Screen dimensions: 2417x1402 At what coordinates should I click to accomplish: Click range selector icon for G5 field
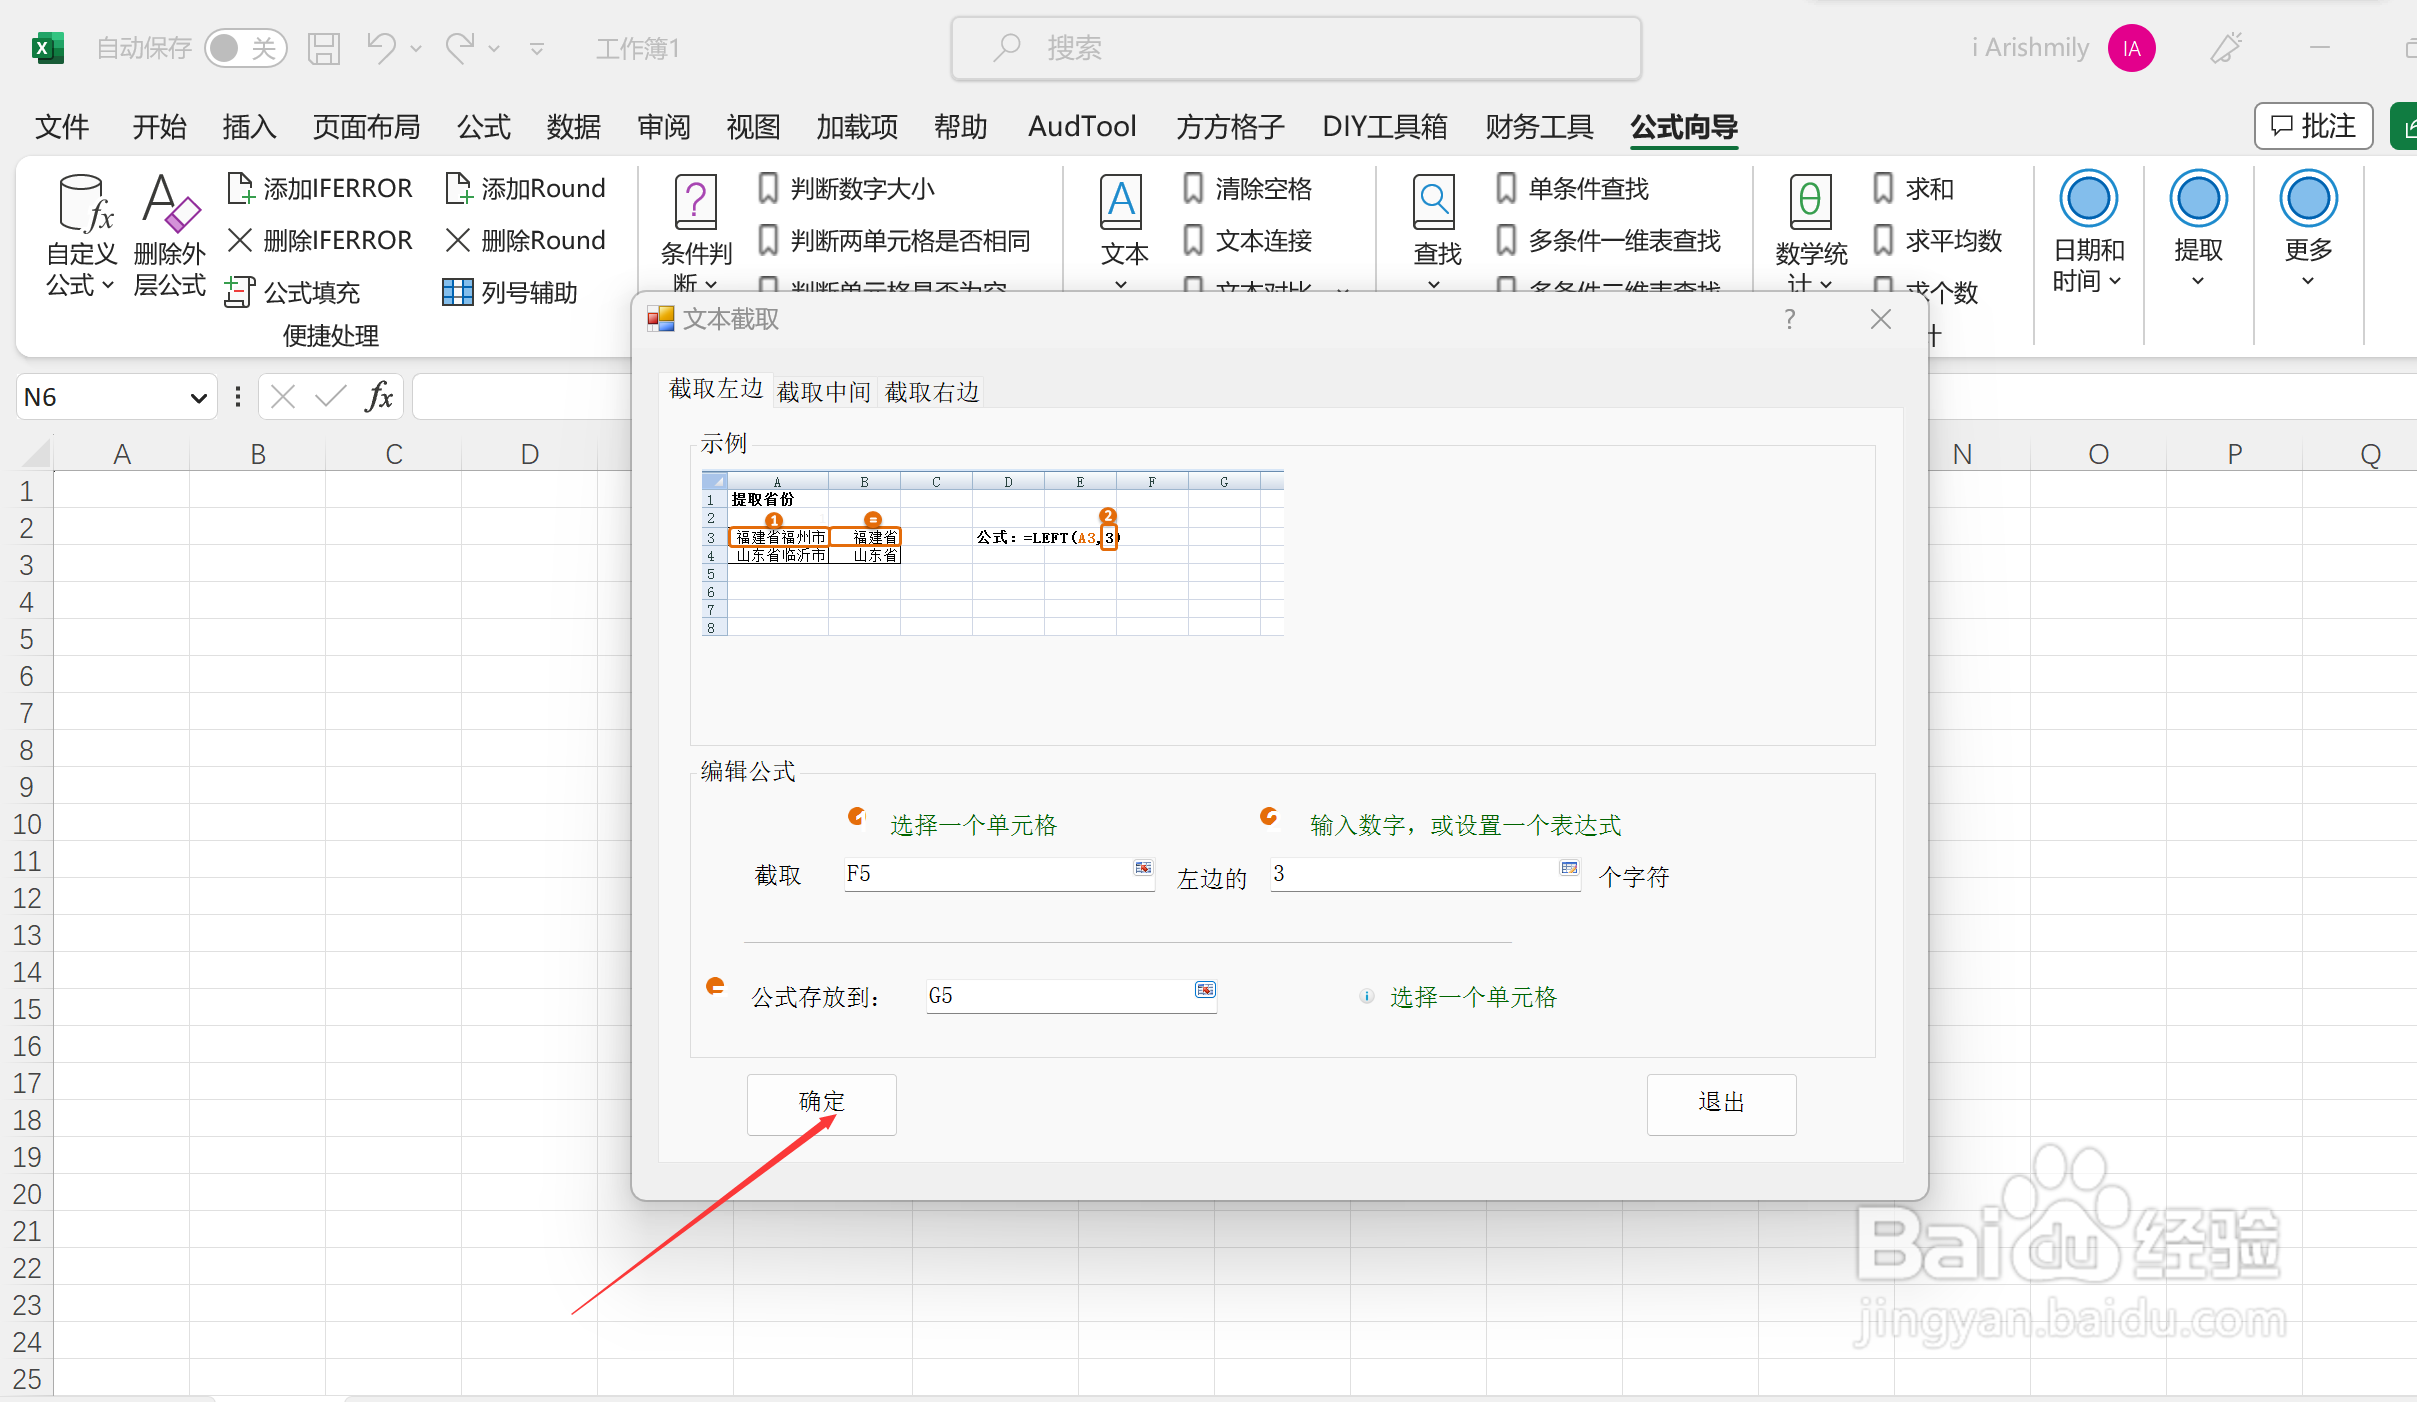[x=1205, y=989]
